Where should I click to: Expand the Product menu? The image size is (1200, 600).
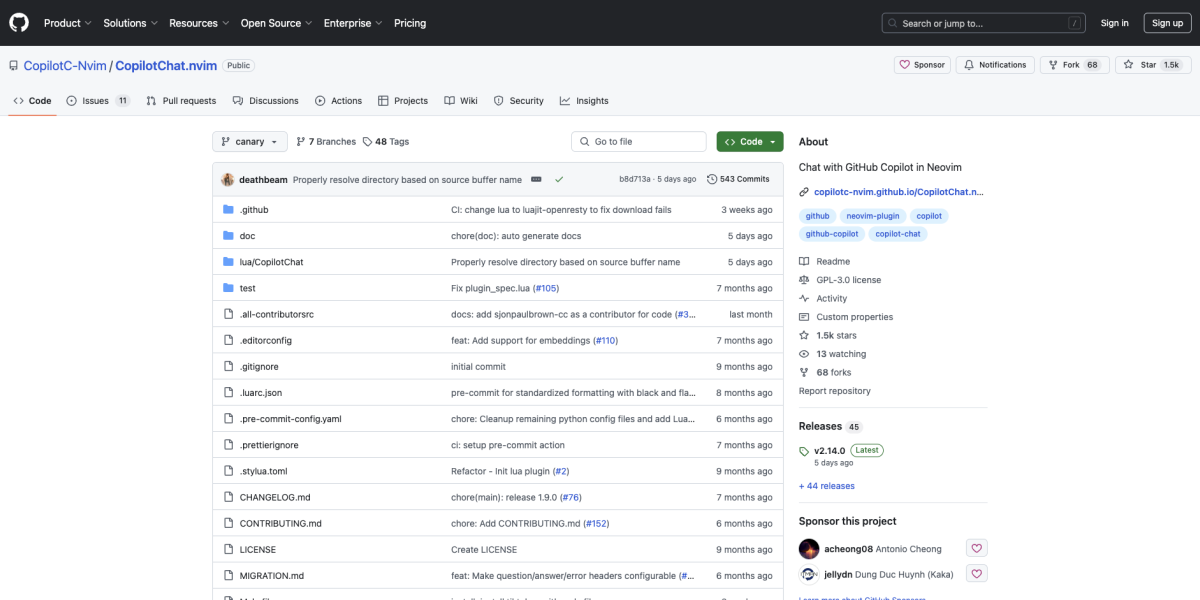66,22
